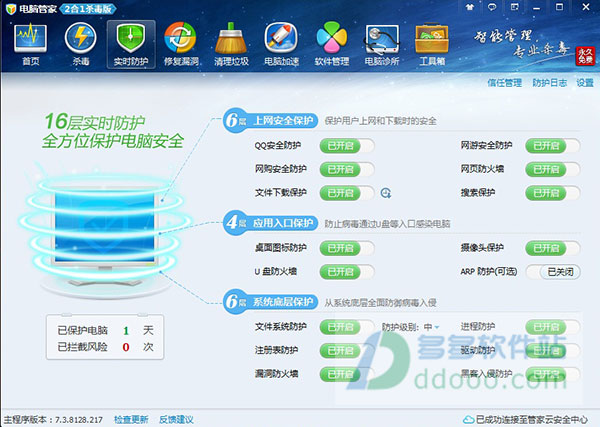This screenshot has width=600, height=427.
Task: Open the 软件管理 colorful clover icon
Action: point(331,44)
